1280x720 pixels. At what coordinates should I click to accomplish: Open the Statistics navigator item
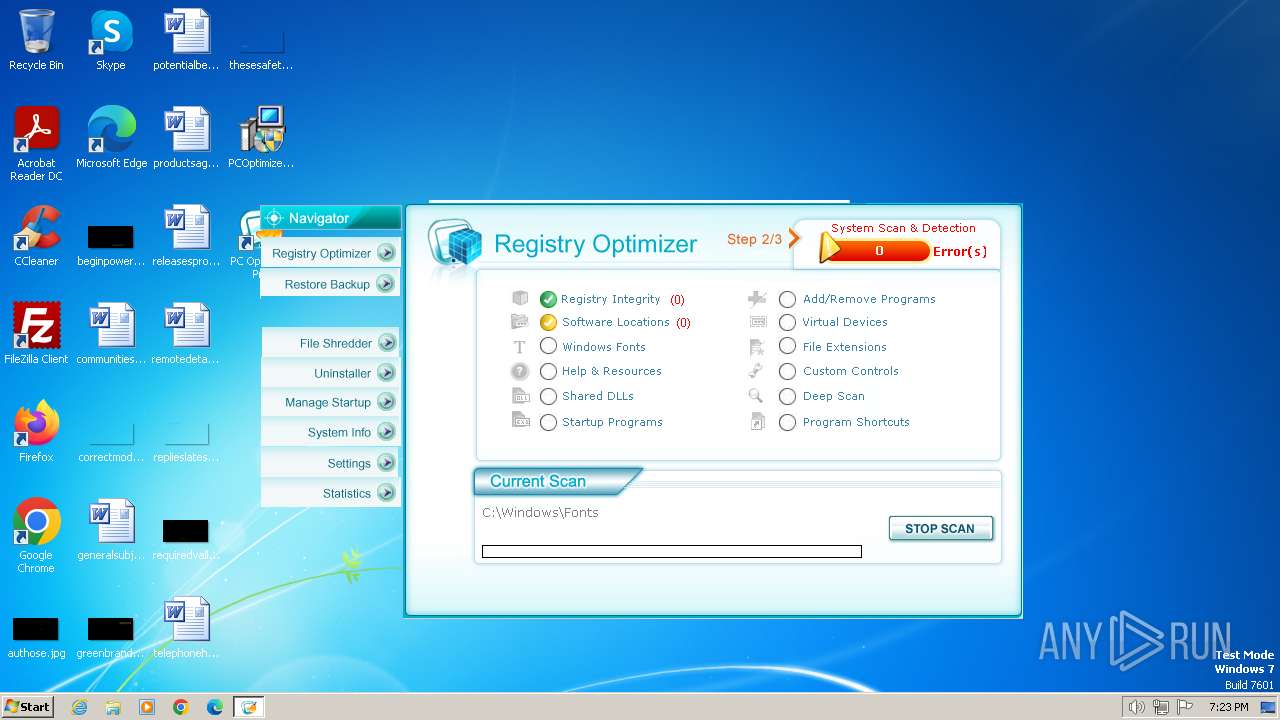(330, 493)
